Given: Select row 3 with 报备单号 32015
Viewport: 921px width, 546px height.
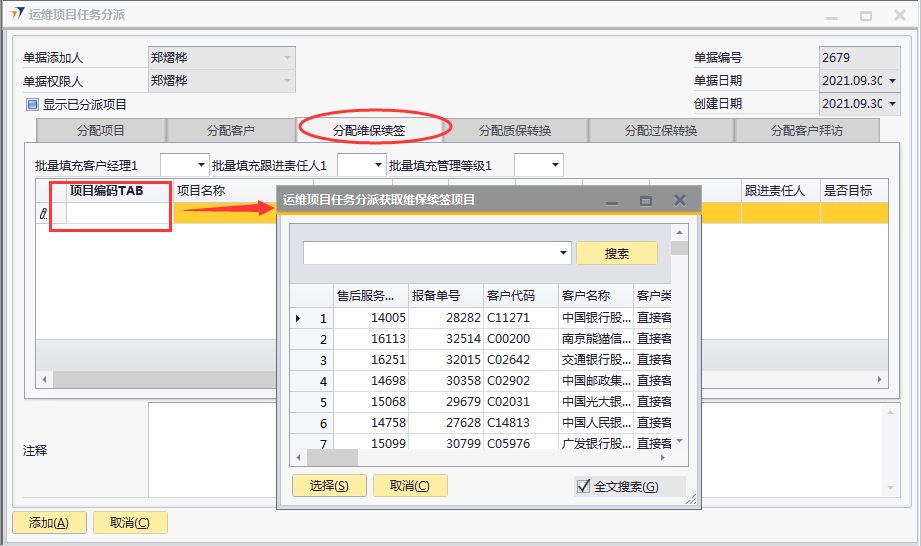Looking at the screenshot, I should tap(446, 360).
